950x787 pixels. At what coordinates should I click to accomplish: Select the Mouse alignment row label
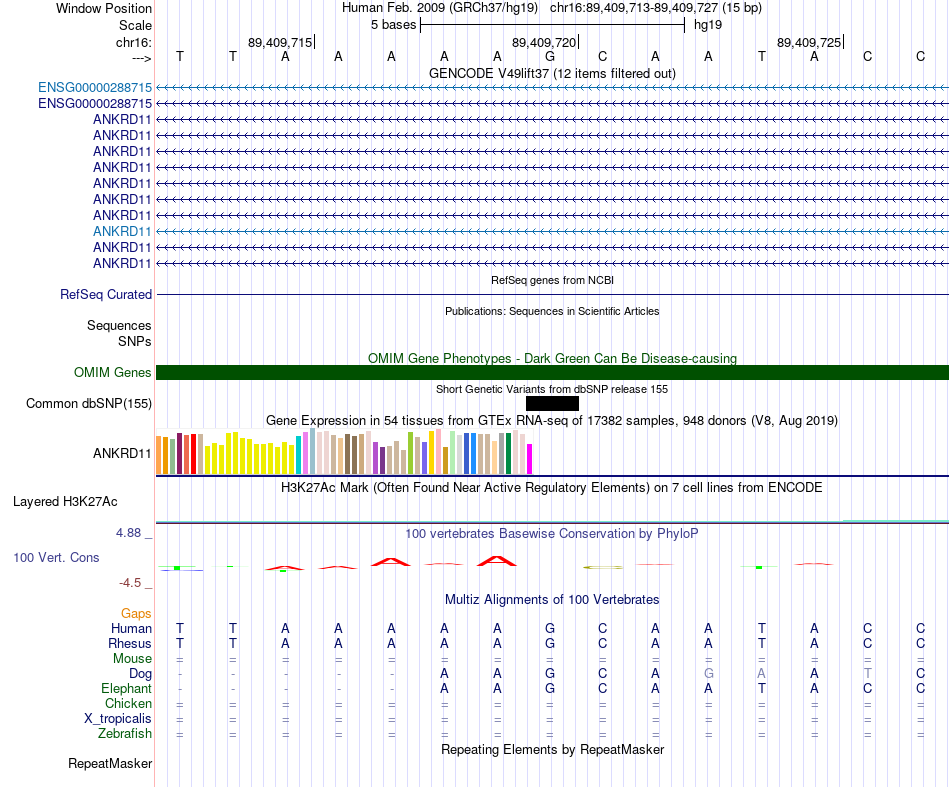[132, 659]
